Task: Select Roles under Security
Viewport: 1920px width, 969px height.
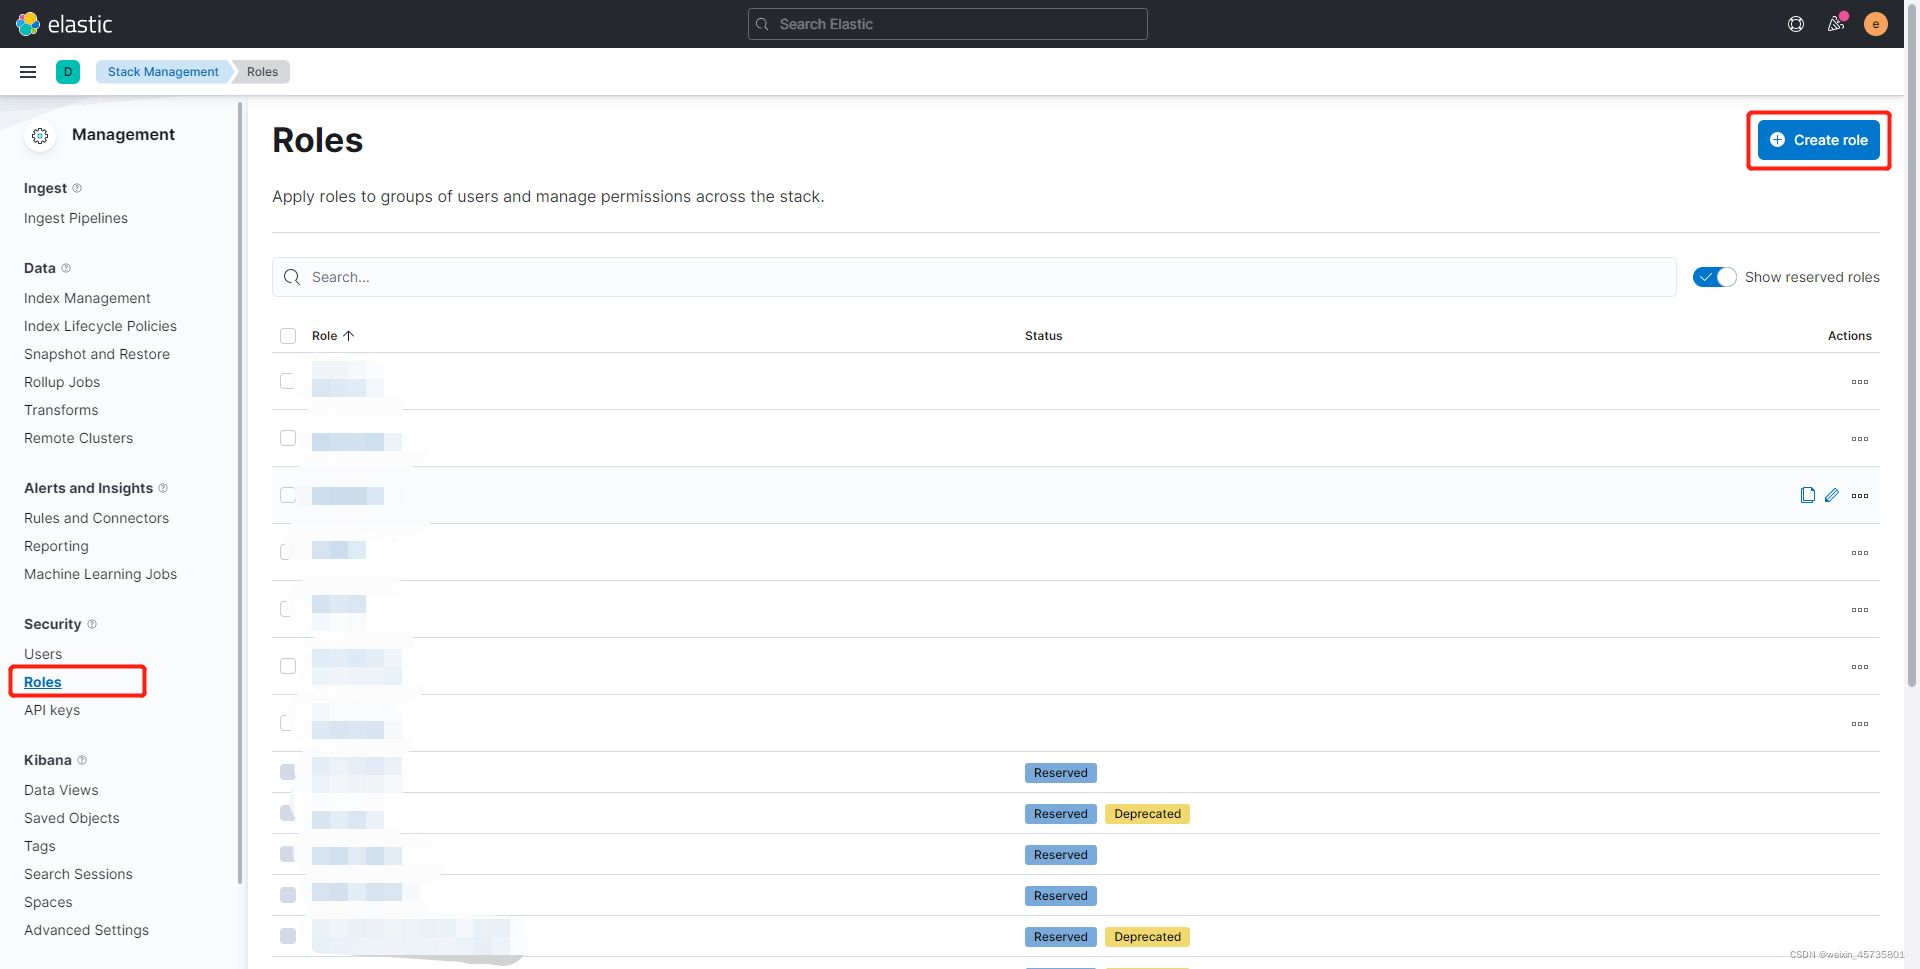Action: click(43, 682)
